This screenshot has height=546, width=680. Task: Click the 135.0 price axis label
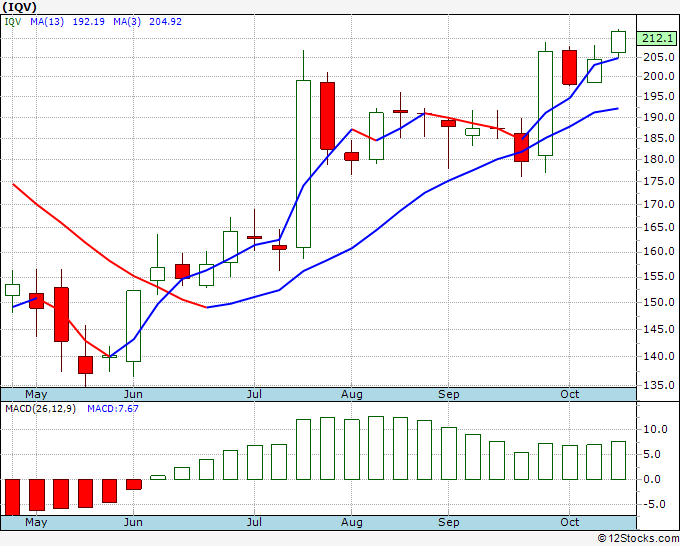point(660,385)
